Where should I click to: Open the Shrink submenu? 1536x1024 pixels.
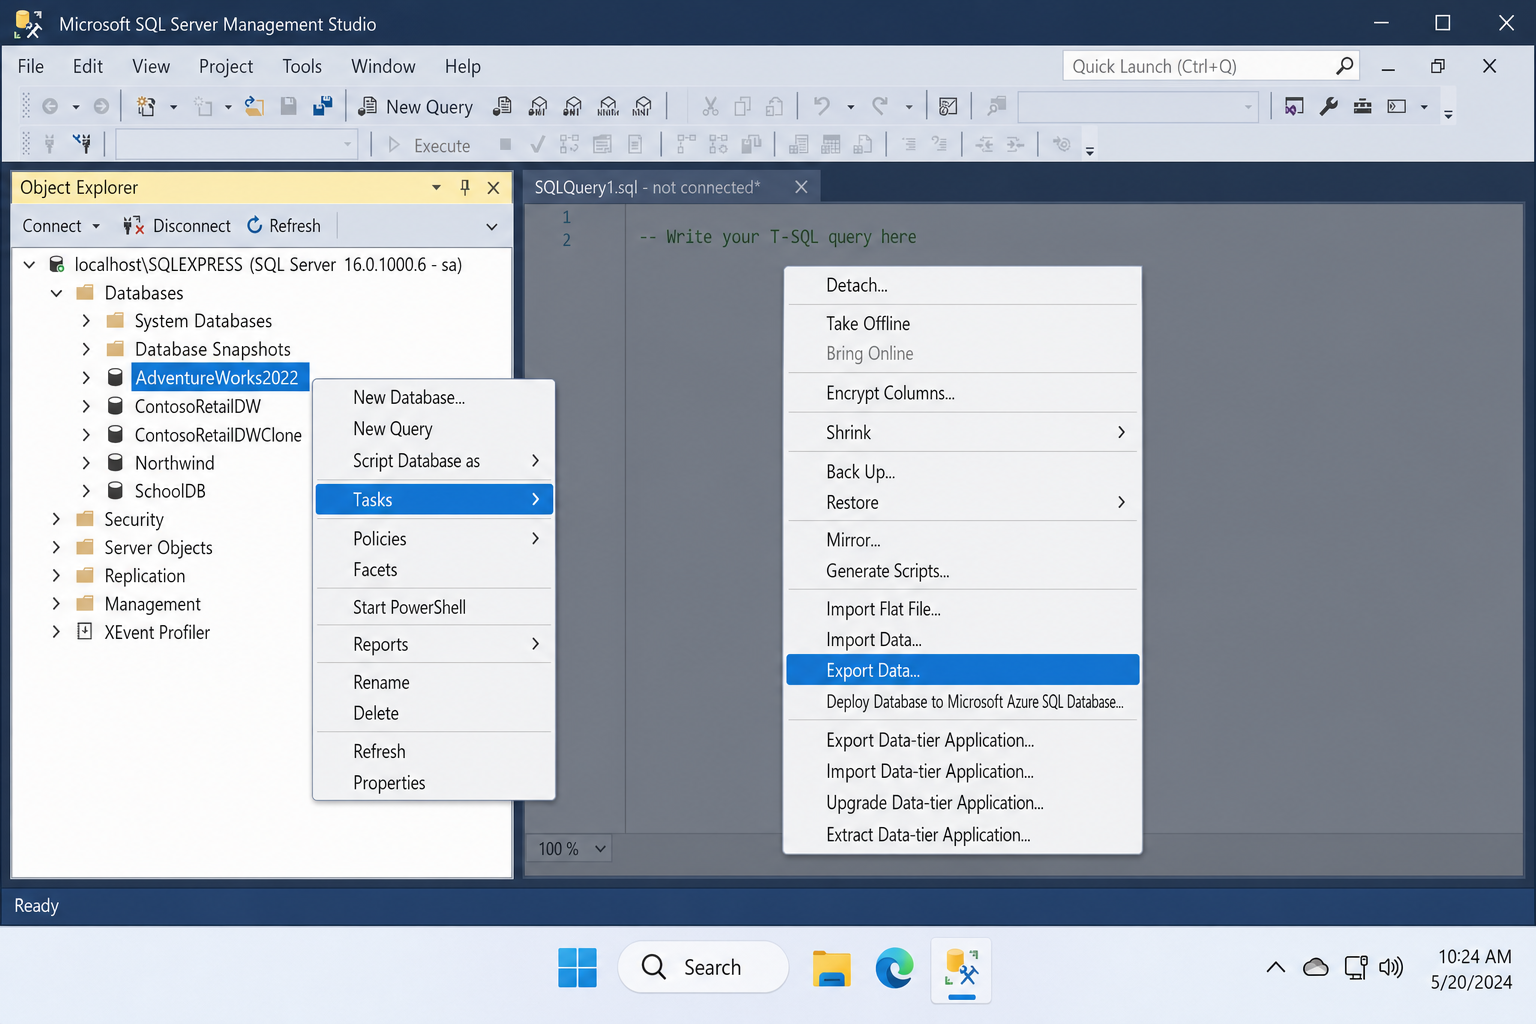tap(962, 433)
